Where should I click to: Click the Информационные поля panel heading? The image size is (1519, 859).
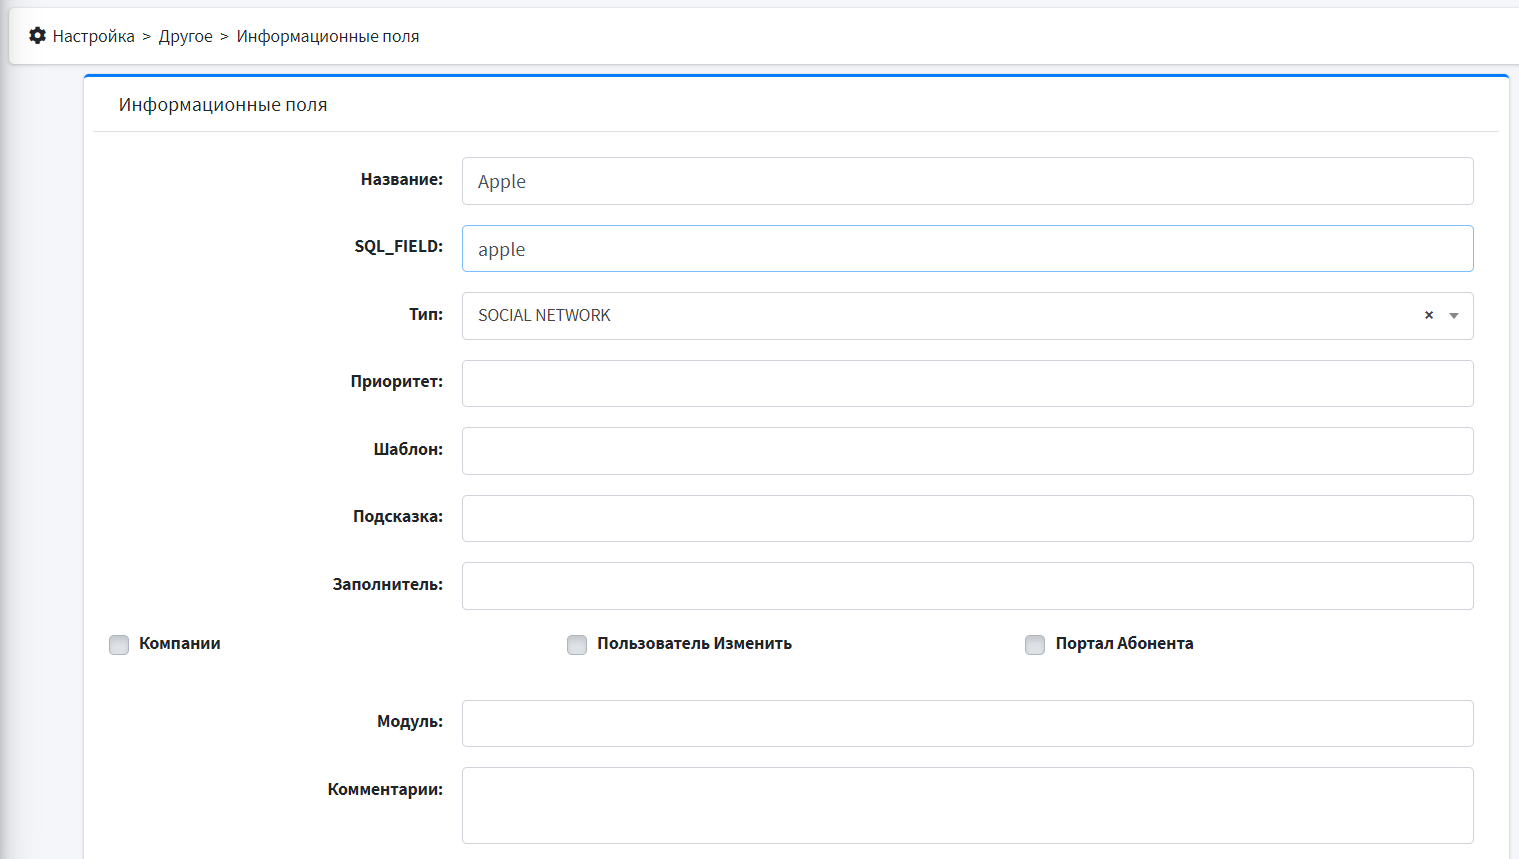coord(223,105)
